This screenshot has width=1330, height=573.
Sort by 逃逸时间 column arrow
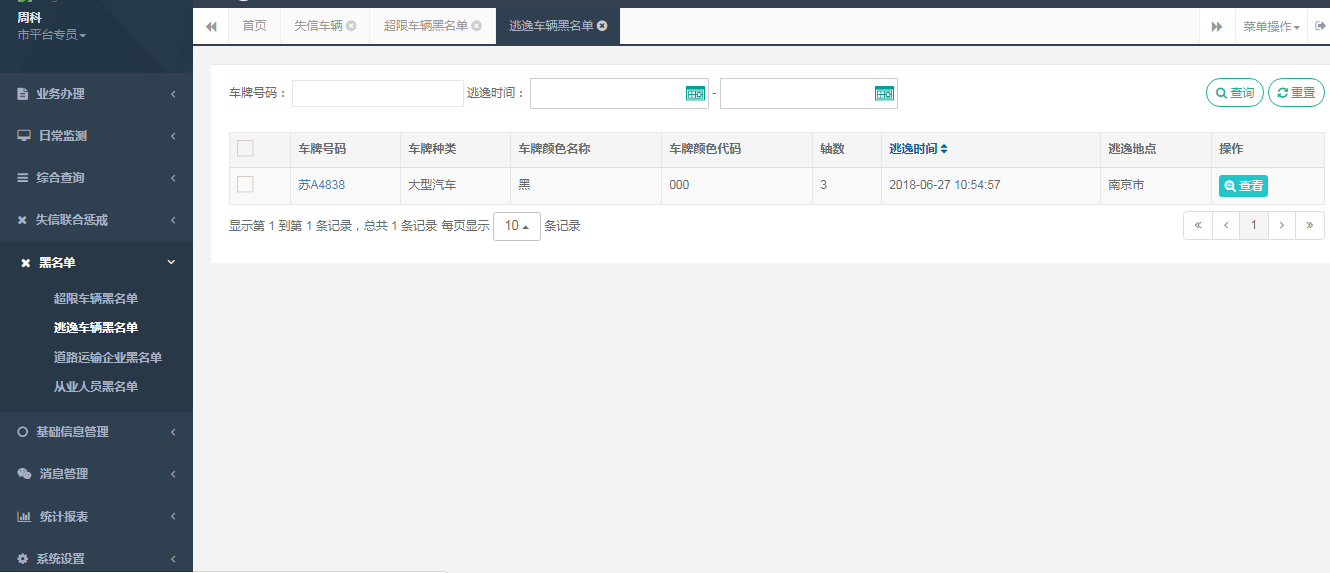[x=944, y=149]
